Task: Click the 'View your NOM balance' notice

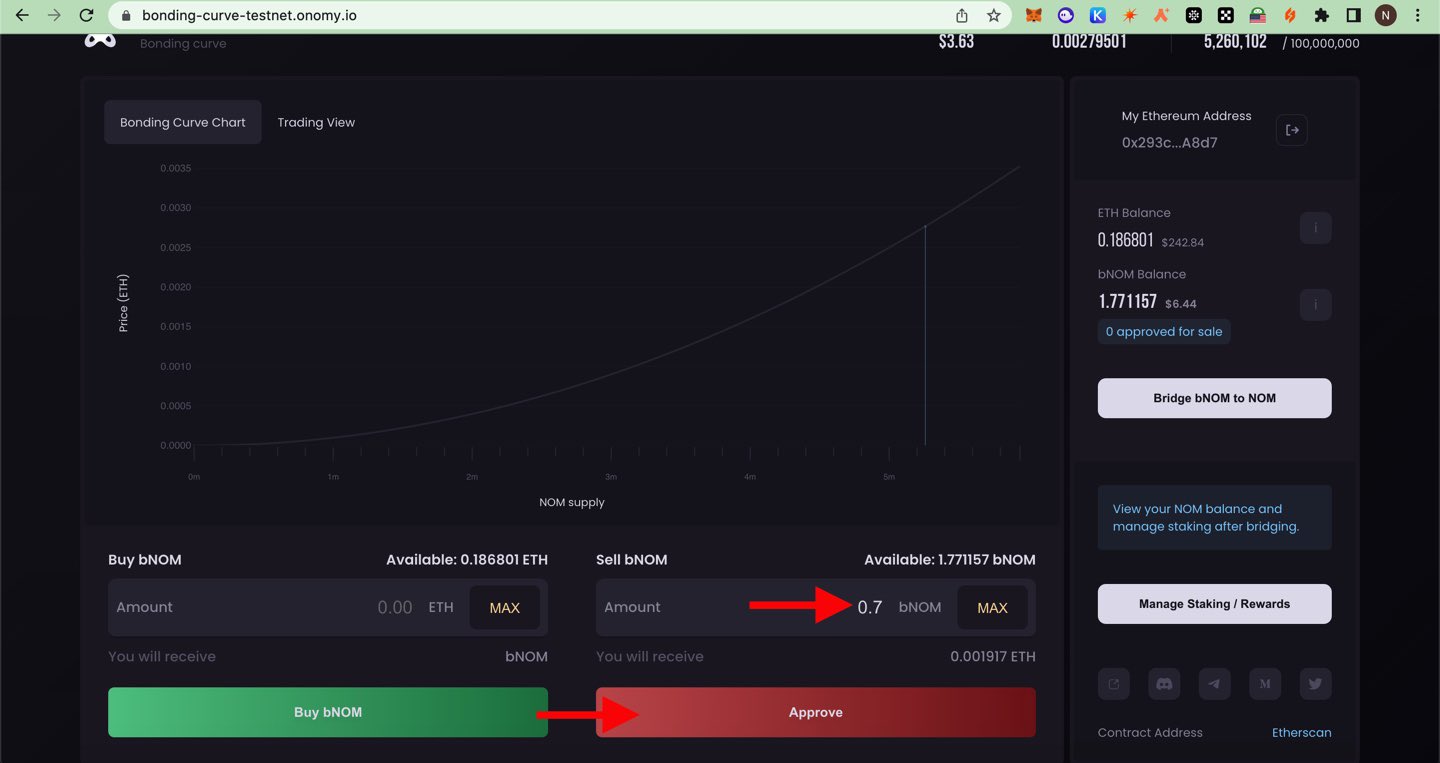Action: click(1214, 518)
